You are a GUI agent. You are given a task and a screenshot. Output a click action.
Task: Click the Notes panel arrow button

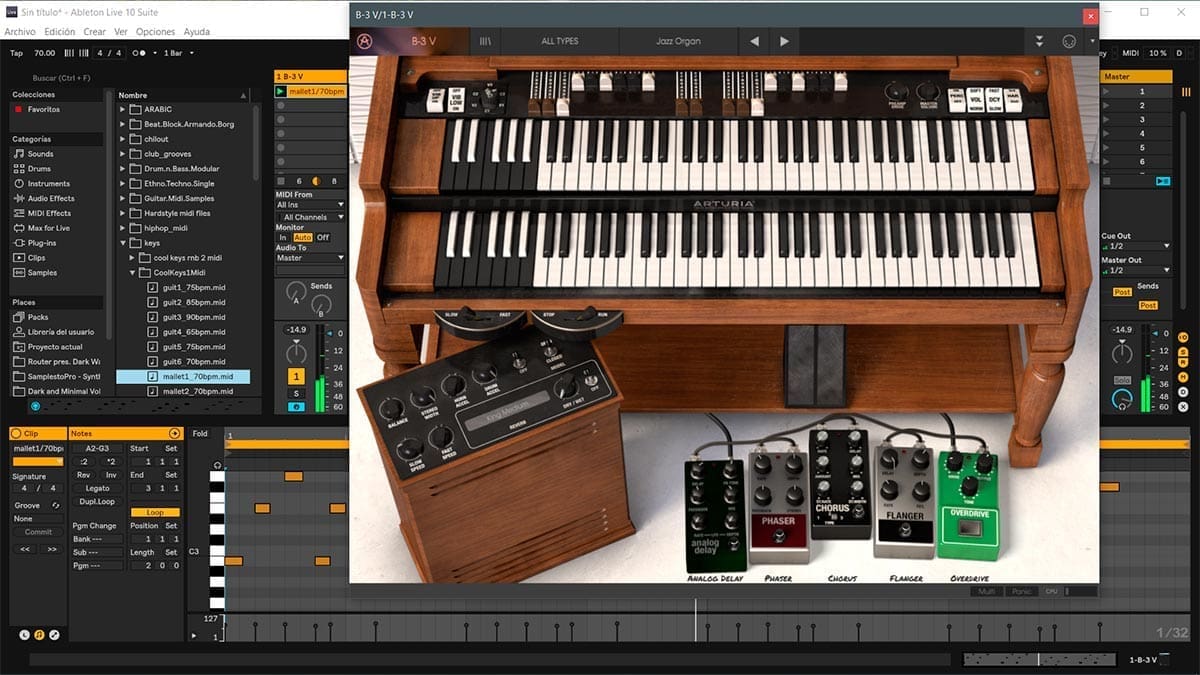[175, 433]
